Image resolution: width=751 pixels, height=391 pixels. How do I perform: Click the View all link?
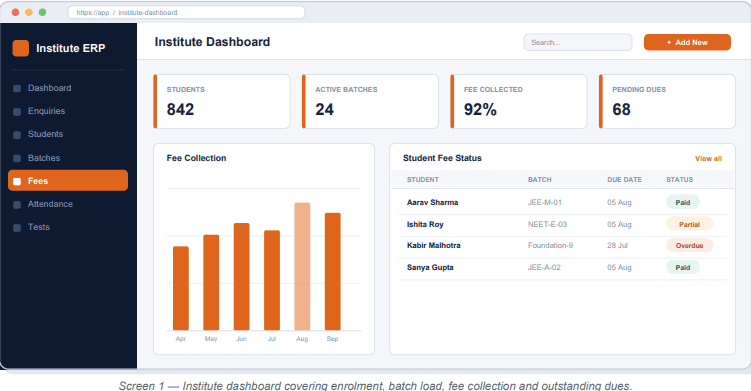pyautogui.click(x=708, y=159)
